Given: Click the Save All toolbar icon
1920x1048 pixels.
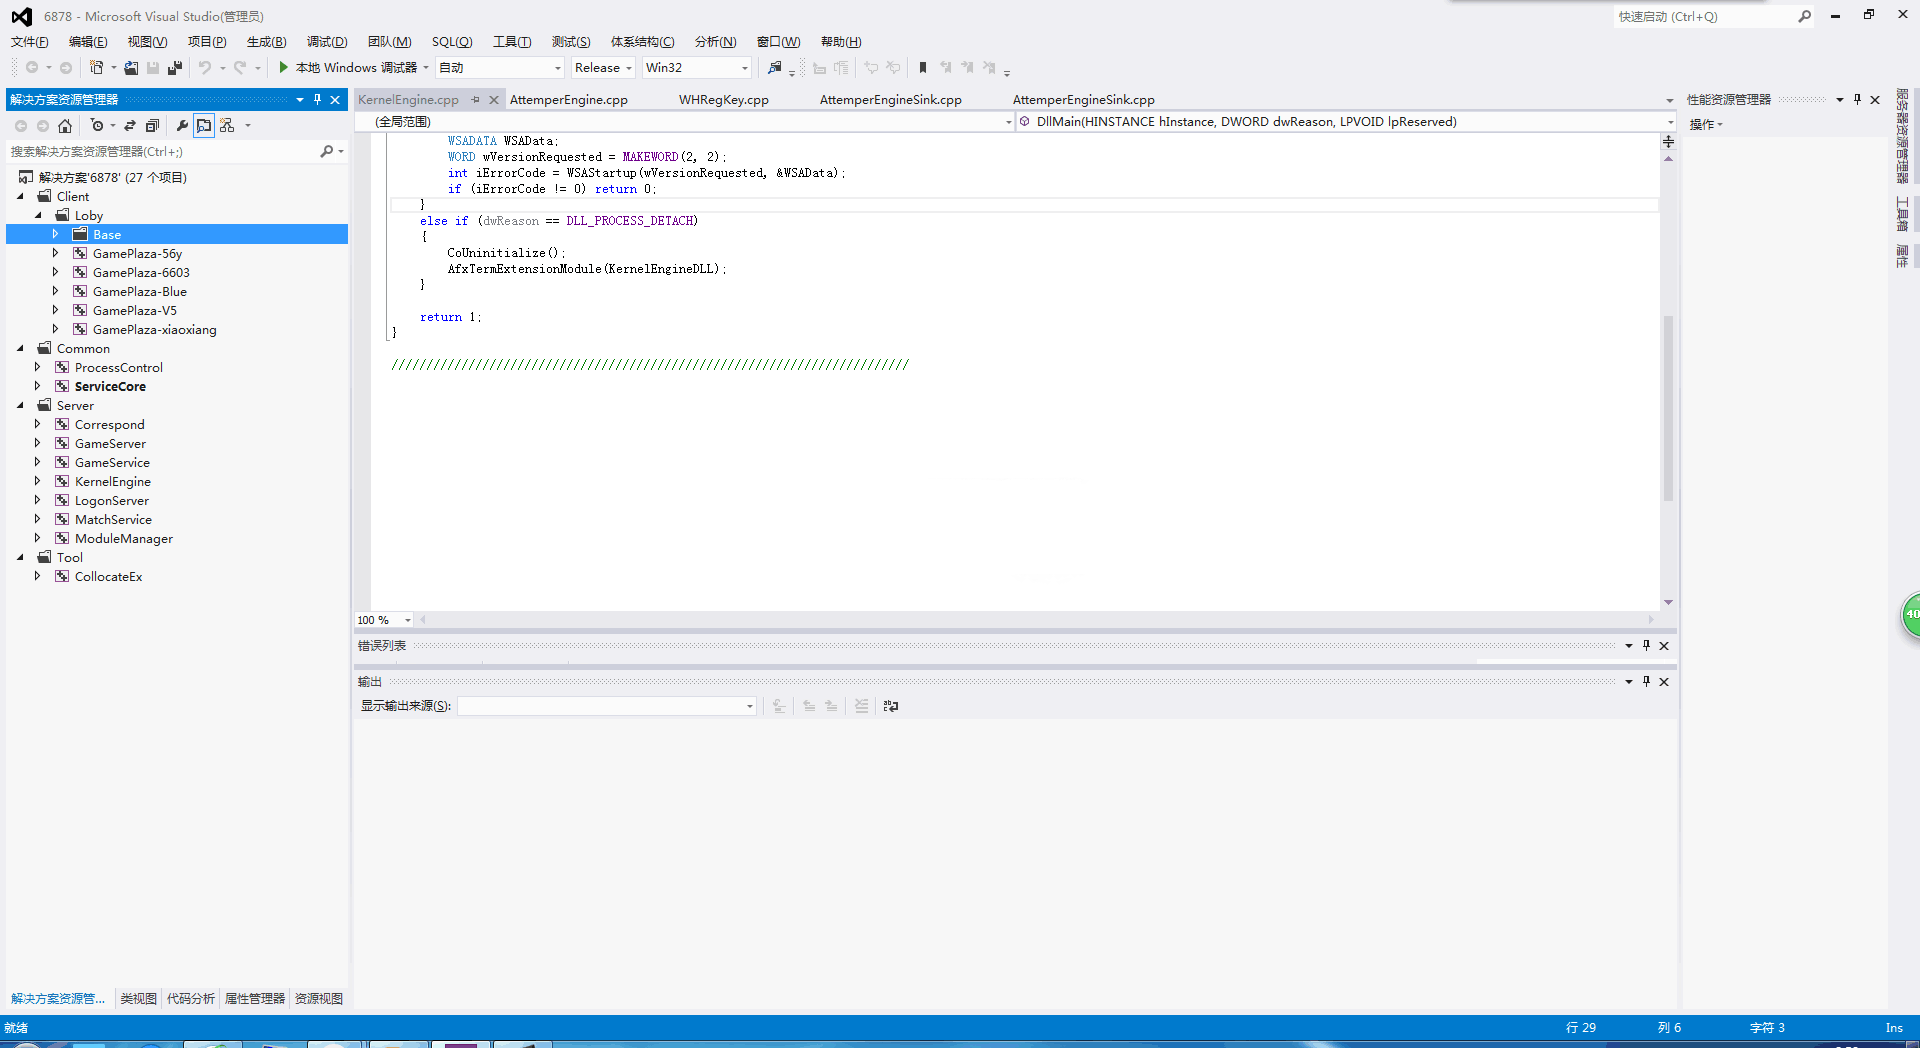Looking at the screenshot, I should [175, 68].
